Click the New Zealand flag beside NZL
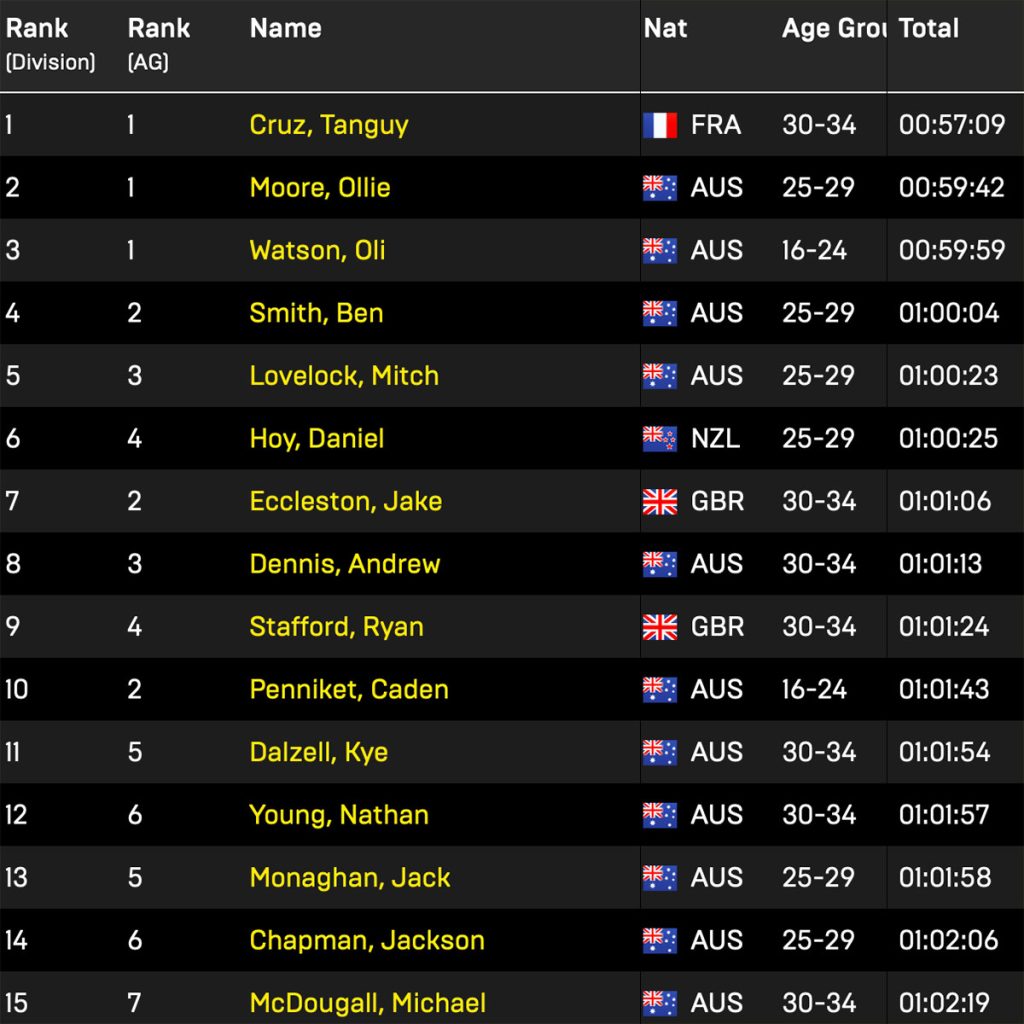The image size is (1024, 1024). pyautogui.click(x=660, y=438)
